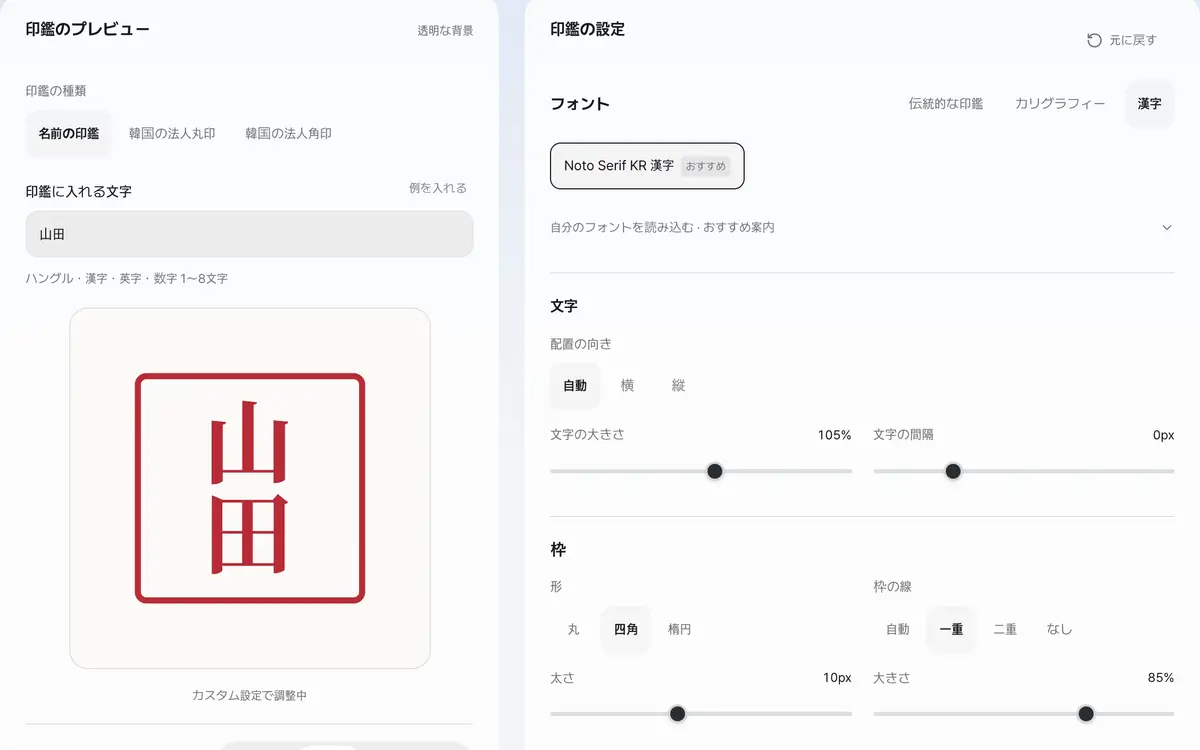
Task: Choose the Noto Serif KR 漢字 font
Action: tap(647, 166)
